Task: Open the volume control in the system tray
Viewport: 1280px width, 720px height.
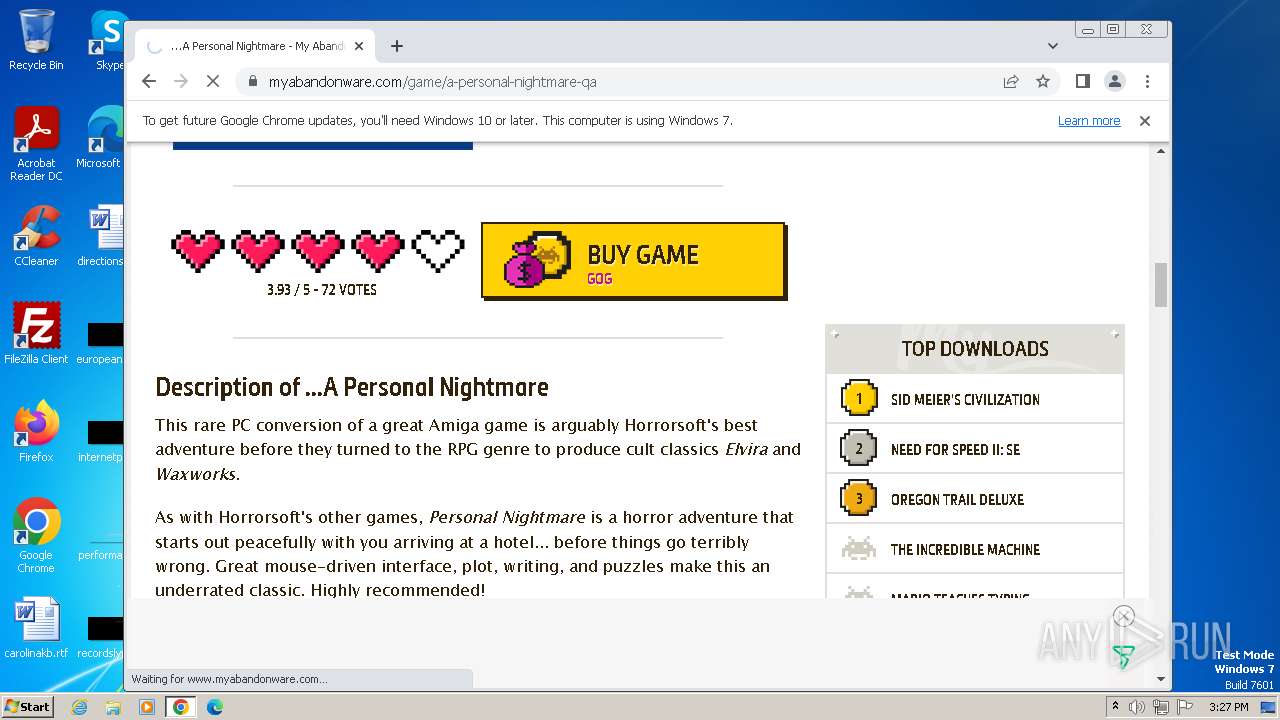Action: (1137, 707)
